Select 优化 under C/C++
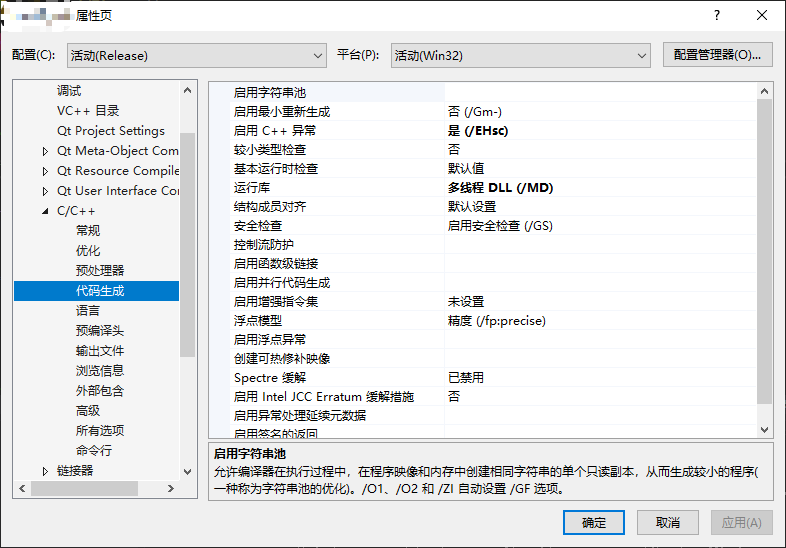The height and width of the screenshot is (548, 786). (88, 251)
